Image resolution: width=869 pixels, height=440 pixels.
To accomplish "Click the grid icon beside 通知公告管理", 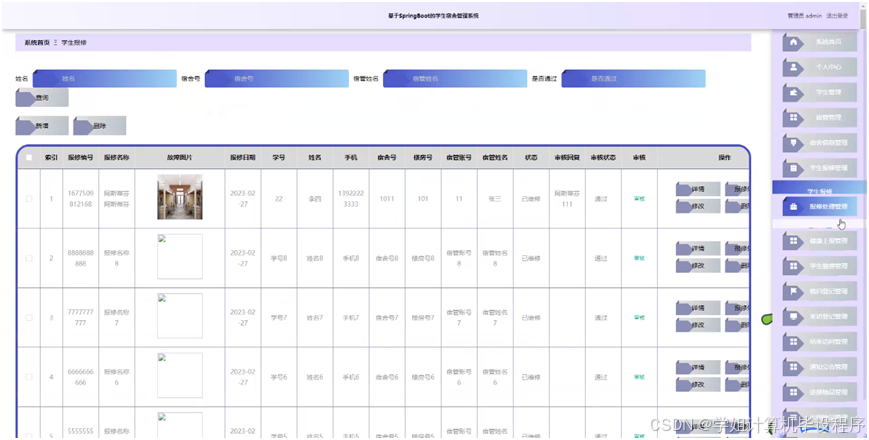I will click(794, 367).
